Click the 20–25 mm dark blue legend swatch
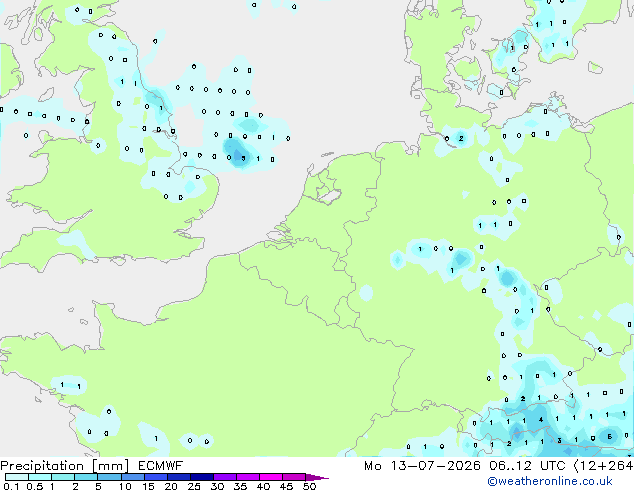This screenshot has height=490, width=634. point(179,477)
